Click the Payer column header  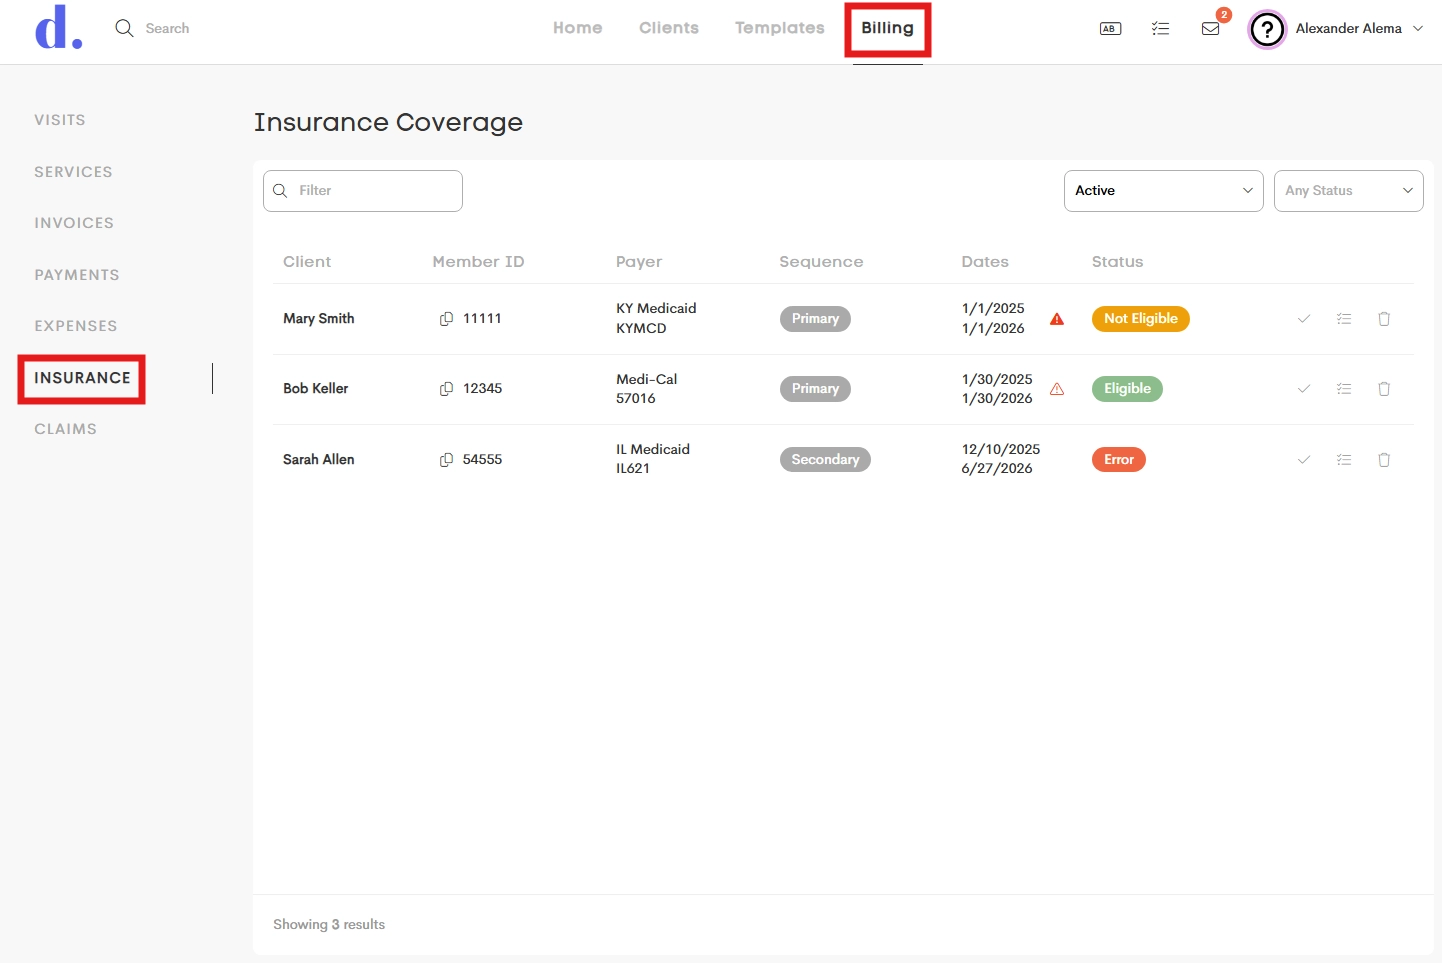639,262
